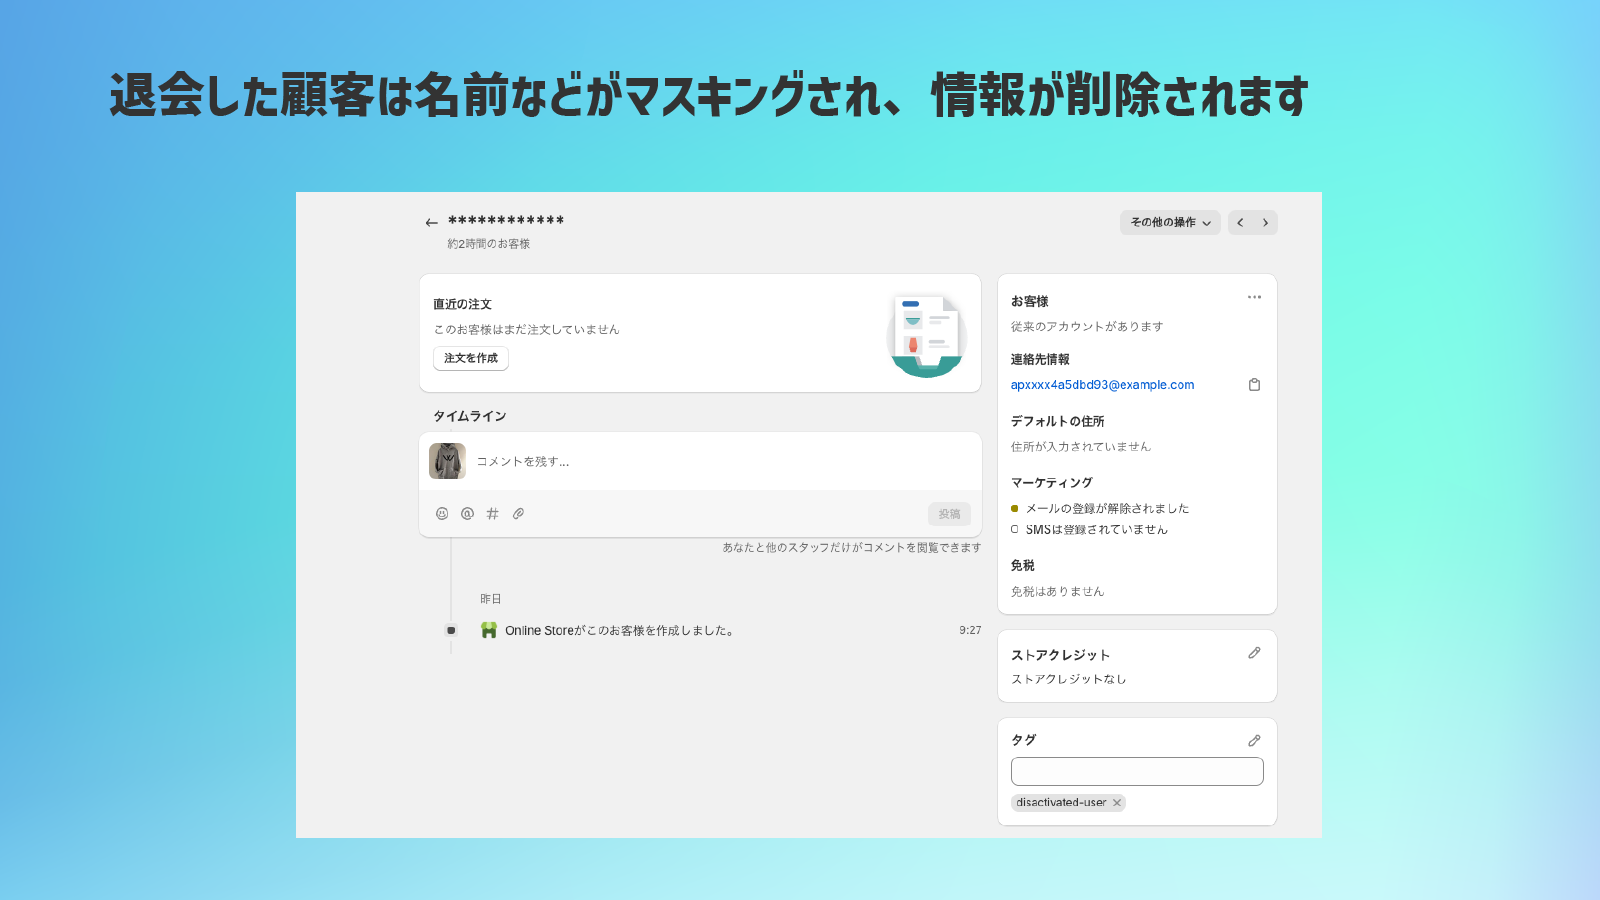
Task: Click inside the tag input field
Action: coord(1136,771)
